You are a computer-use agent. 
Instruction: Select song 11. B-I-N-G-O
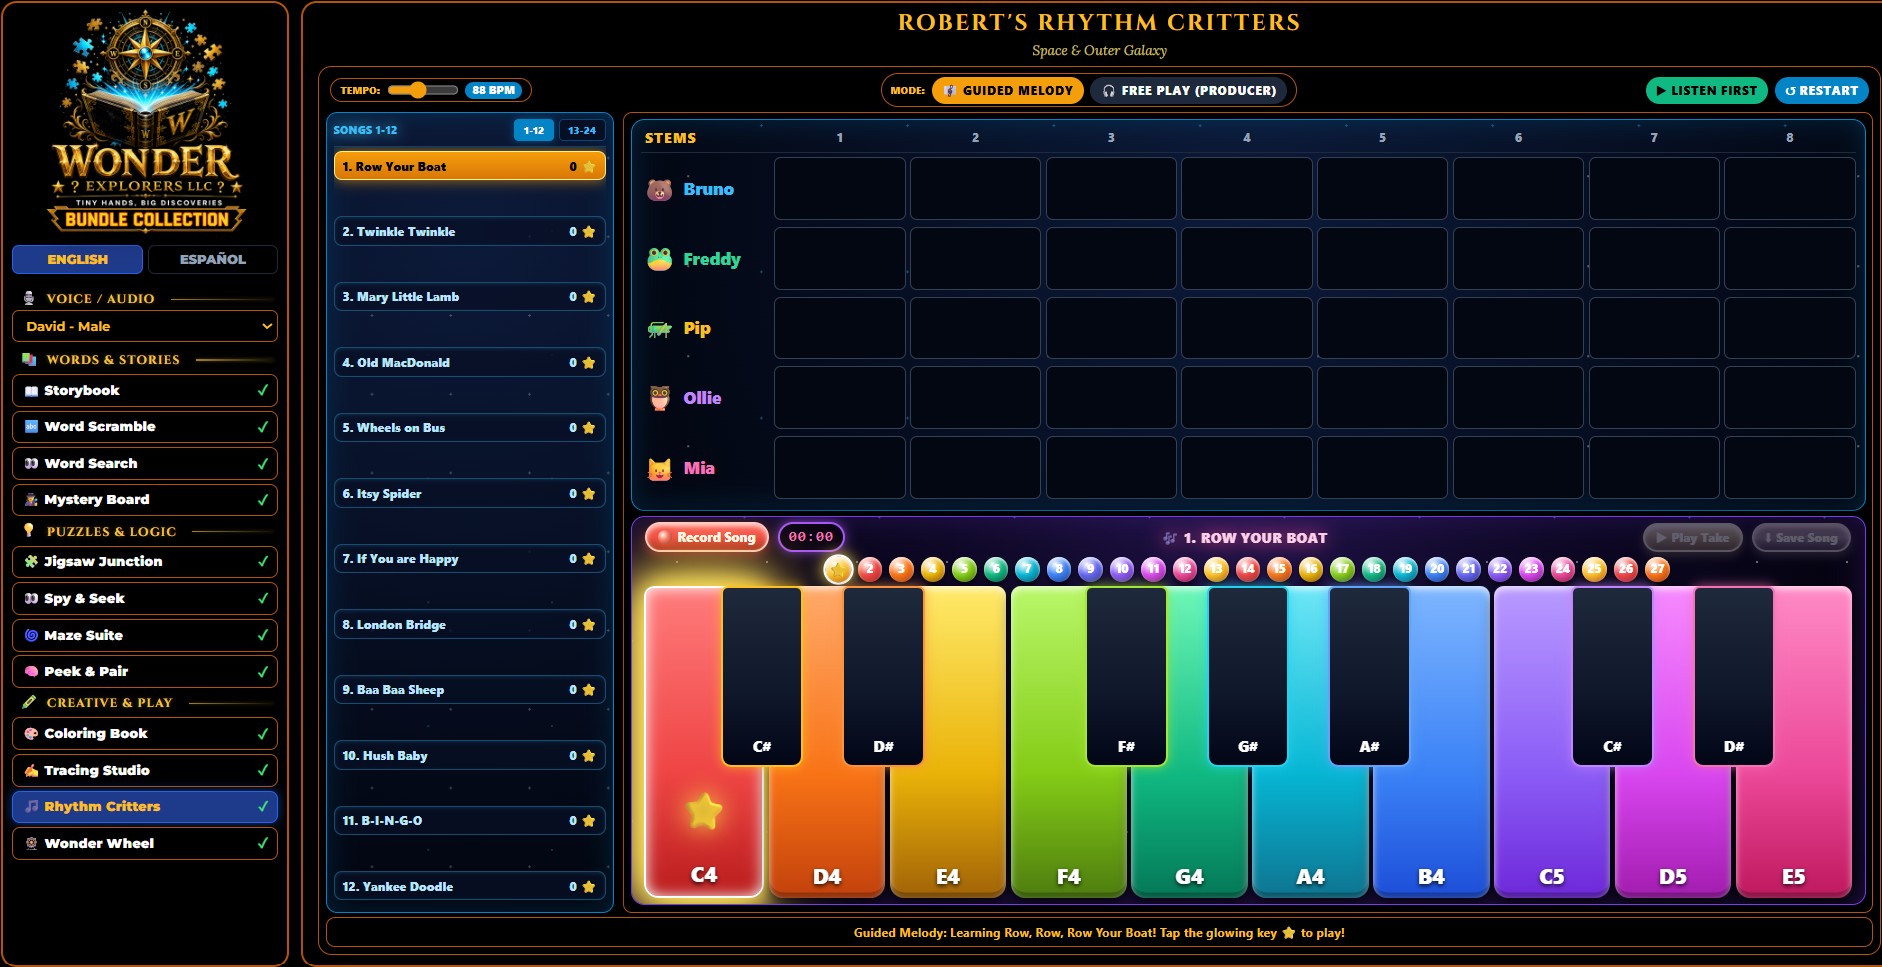pos(470,821)
